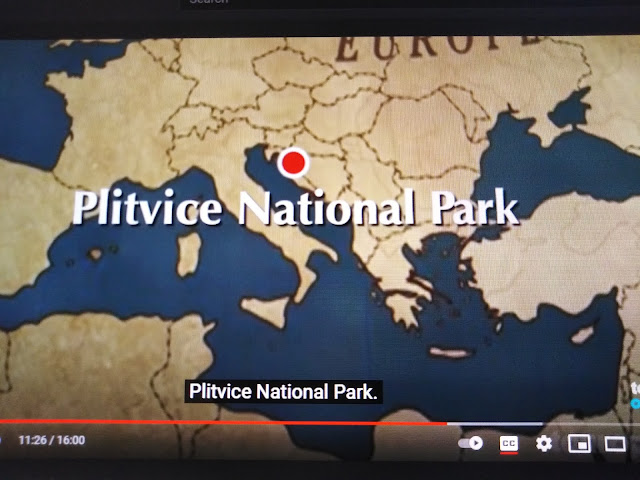Toggle the autoplay switch

[471, 443]
